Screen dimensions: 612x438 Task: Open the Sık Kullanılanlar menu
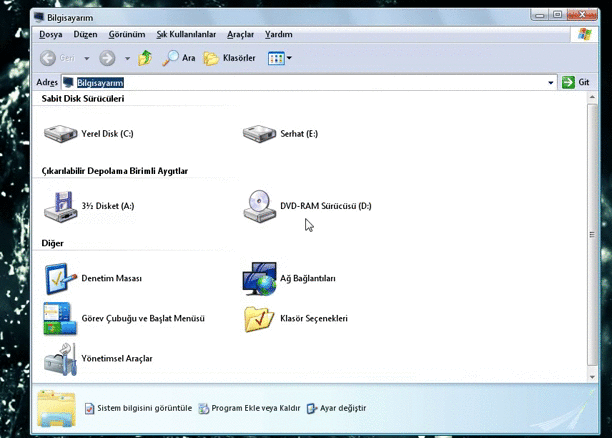[x=186, y=35]
